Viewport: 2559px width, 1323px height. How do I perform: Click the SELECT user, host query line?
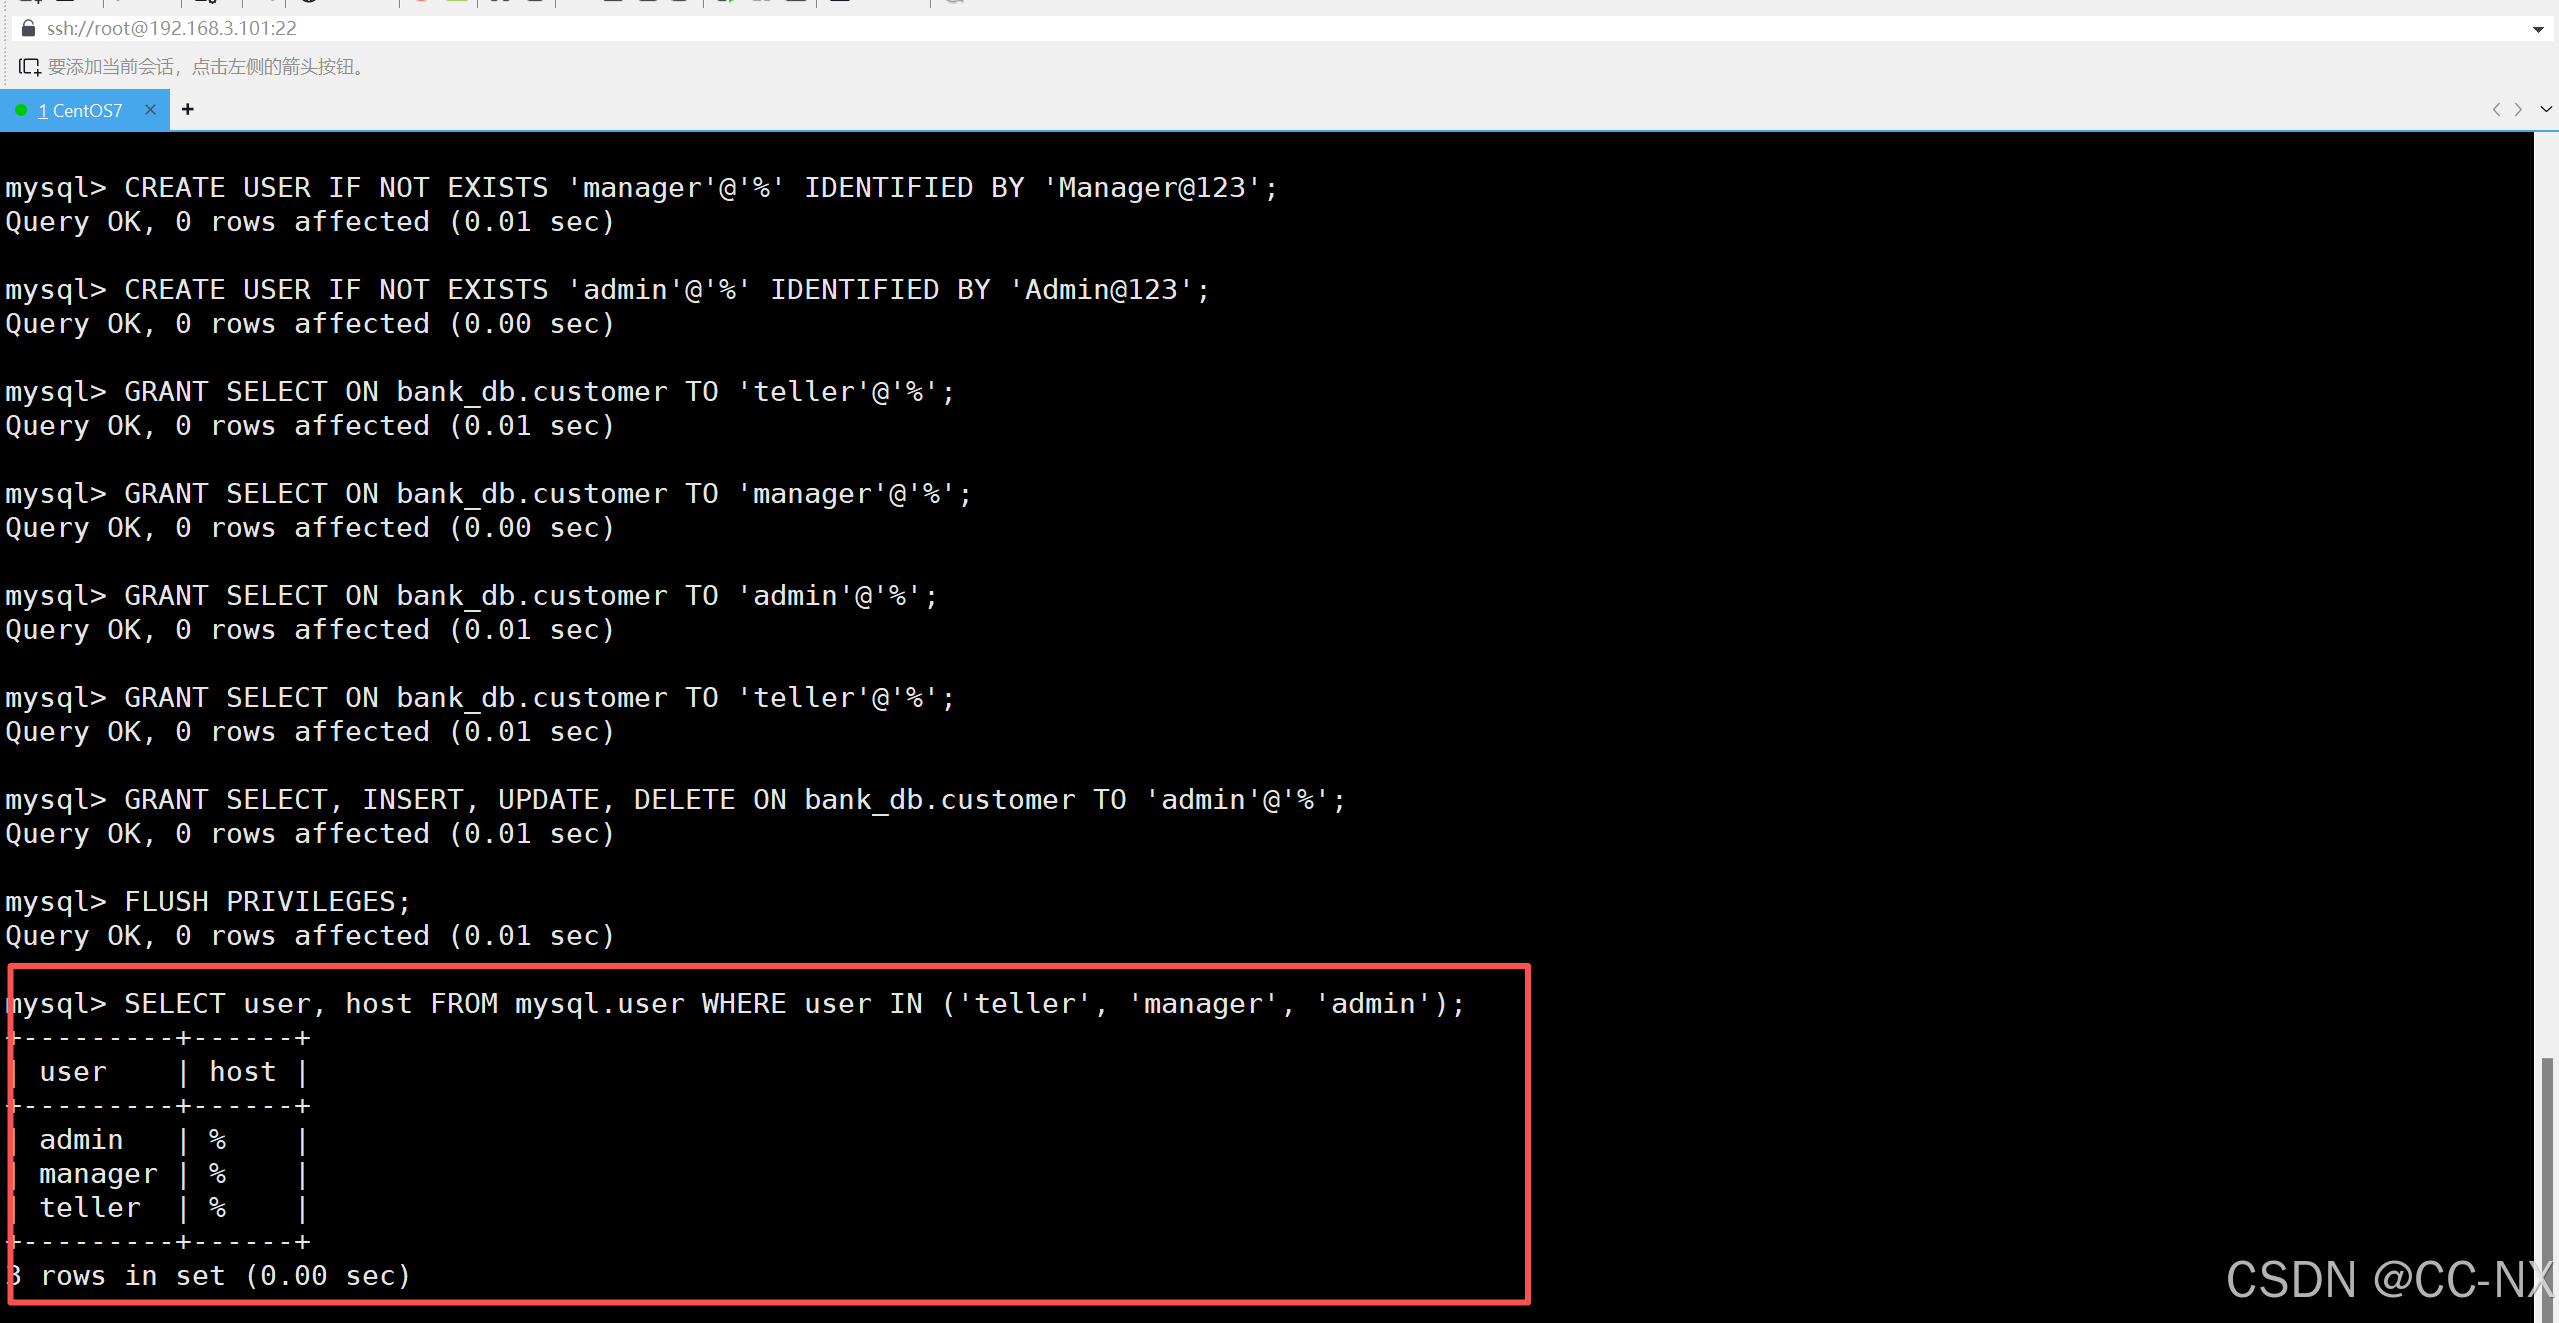pyautogui.click(x=794, y=1003)
